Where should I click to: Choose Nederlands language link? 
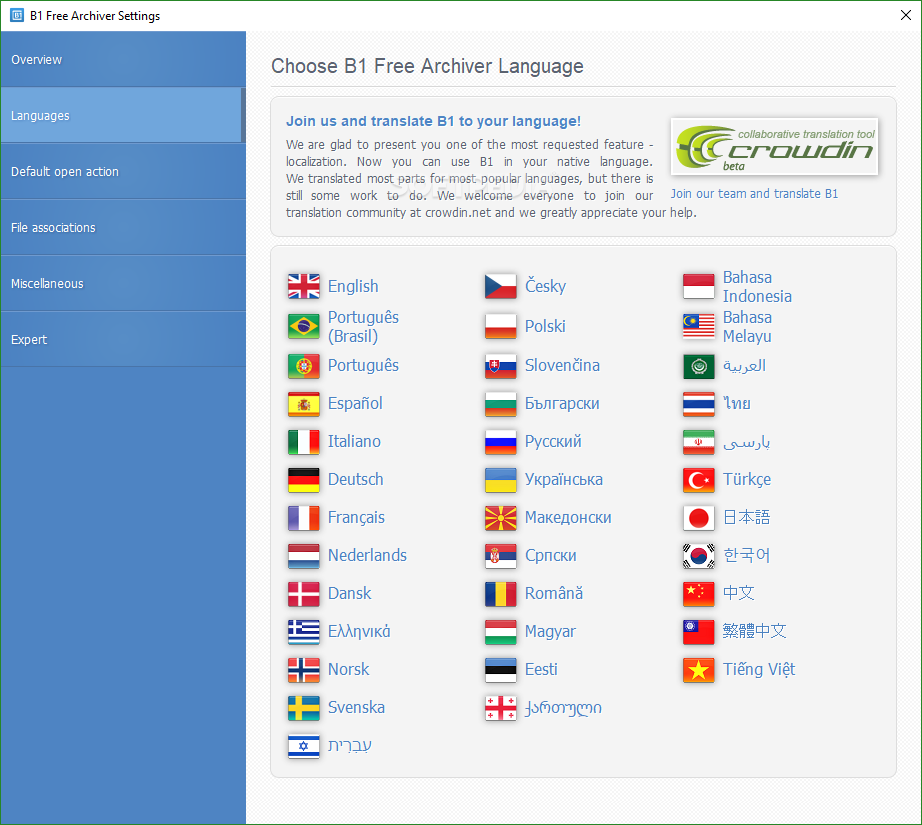point(367,555)
